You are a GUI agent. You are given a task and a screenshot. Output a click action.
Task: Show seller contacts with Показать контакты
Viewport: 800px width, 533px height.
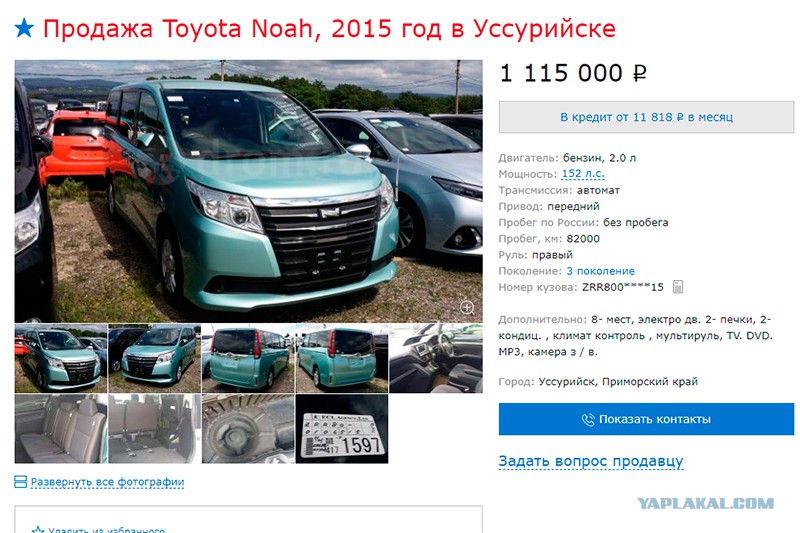coord(646,419)
